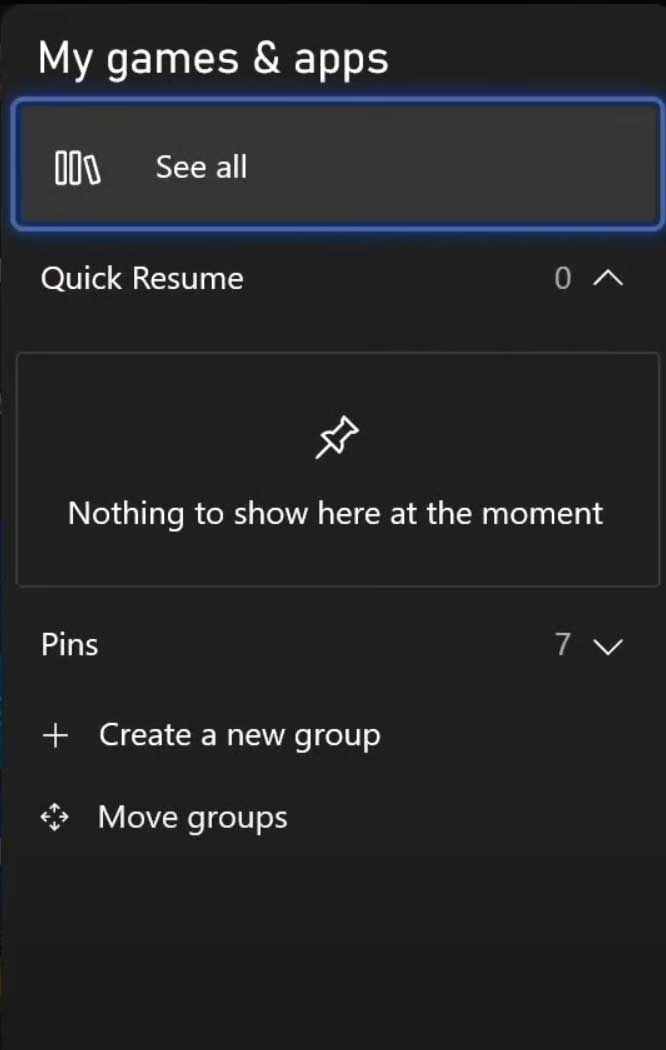Click the Move groups text label
The height and width of the screenshot is (1050, 666).
point(193,818)
